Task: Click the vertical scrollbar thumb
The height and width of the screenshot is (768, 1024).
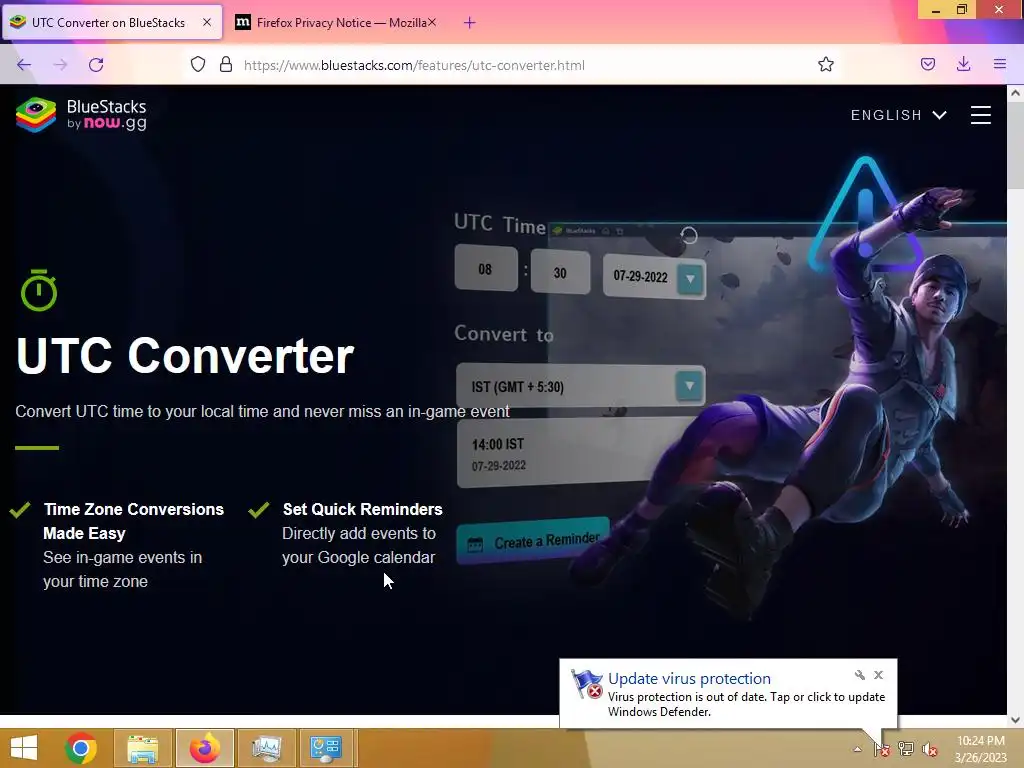Action: pyautogui.click(x=1016, y=147)
